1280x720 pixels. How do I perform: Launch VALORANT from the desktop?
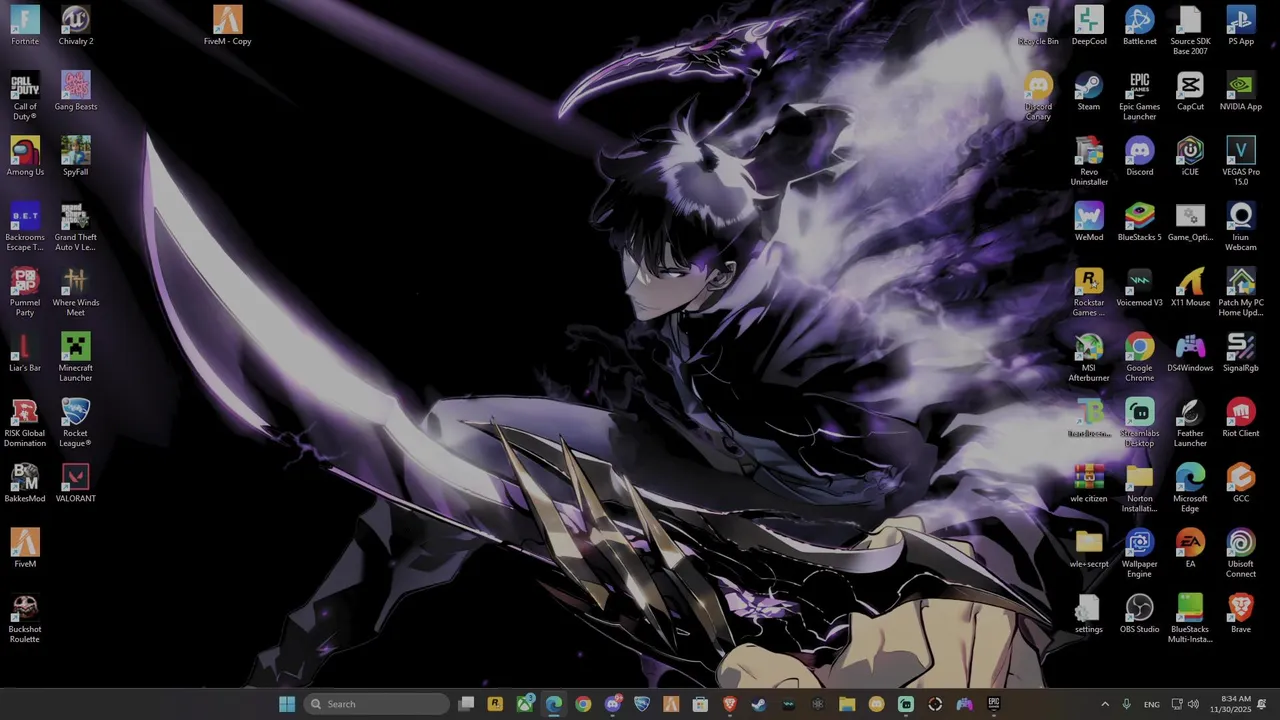coord(76,483)
